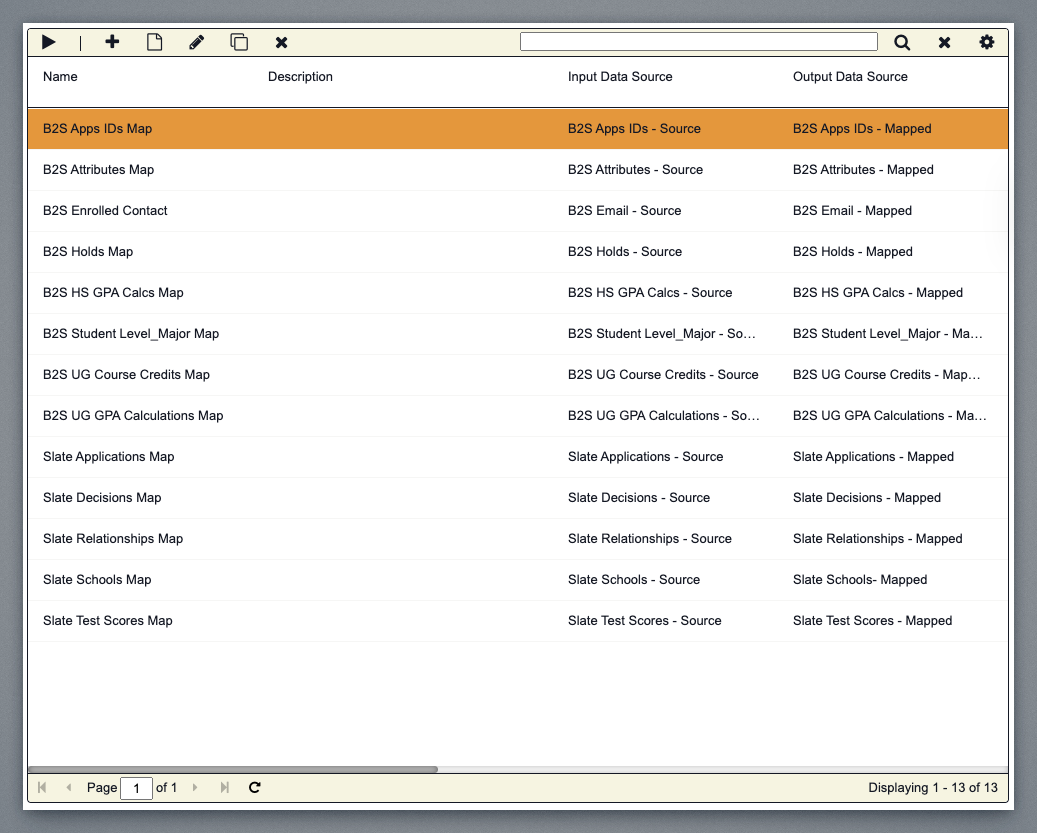
Task: Click the page number input box
Action: pyautogui.click(x=136, y=788)
